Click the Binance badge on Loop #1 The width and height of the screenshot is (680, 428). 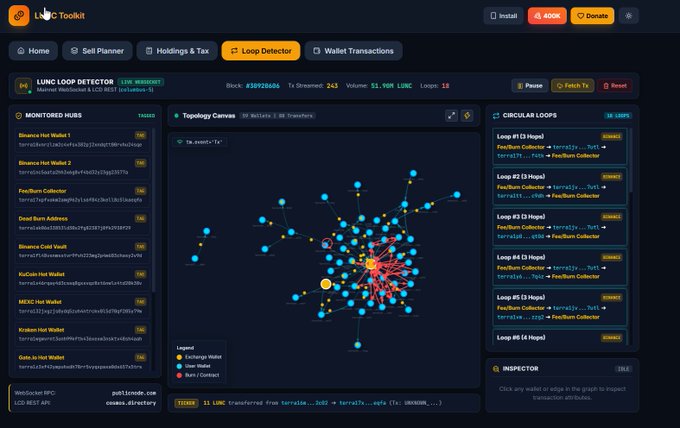click(611, 137)
